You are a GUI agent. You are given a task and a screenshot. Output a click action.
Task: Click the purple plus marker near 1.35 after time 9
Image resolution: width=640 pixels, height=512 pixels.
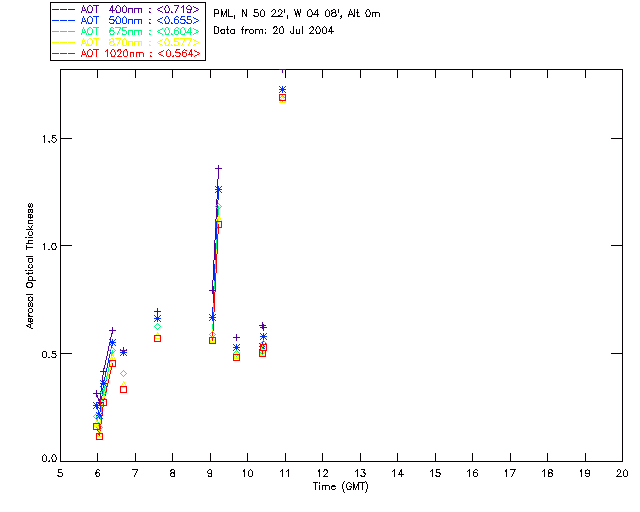click(218, 168)
